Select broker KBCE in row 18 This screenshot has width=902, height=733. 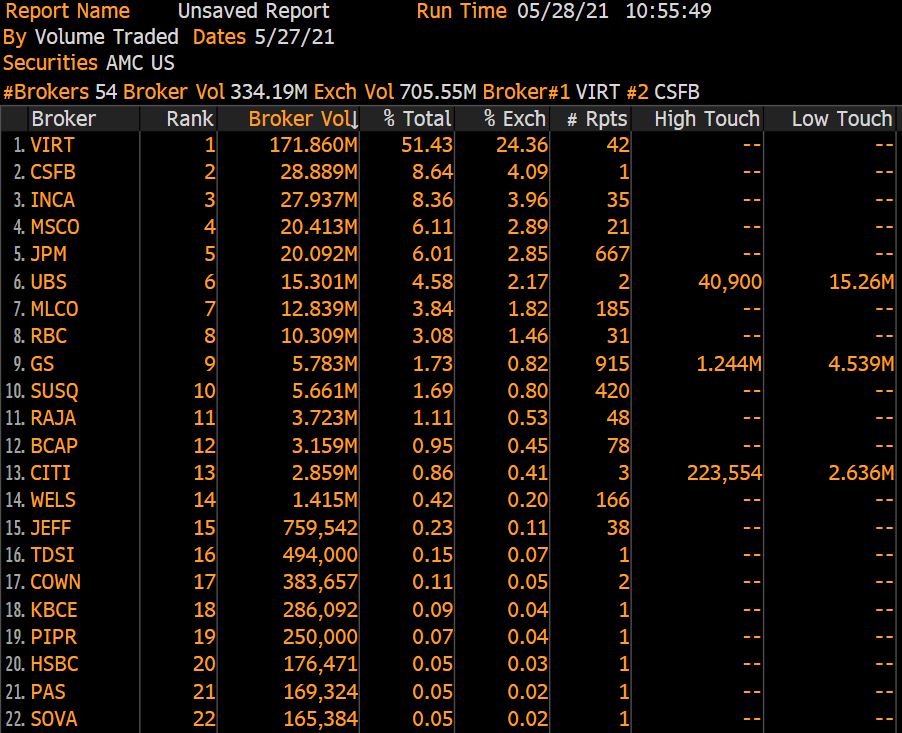pos(54,609)
